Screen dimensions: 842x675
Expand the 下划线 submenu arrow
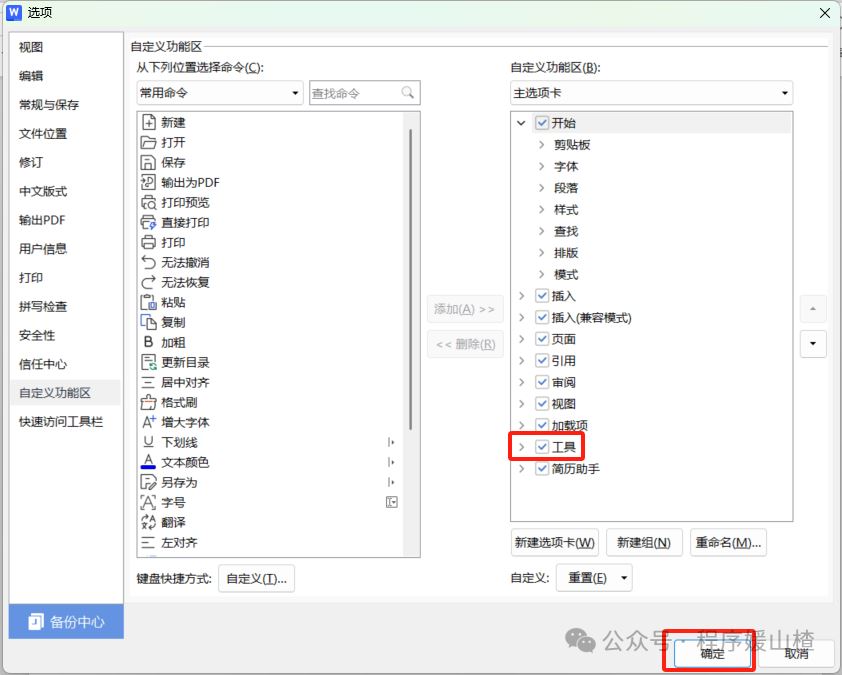(x=391, y=442)
